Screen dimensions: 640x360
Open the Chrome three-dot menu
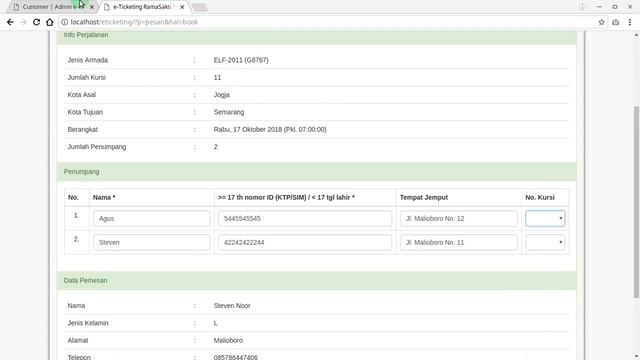click(630, 22)
